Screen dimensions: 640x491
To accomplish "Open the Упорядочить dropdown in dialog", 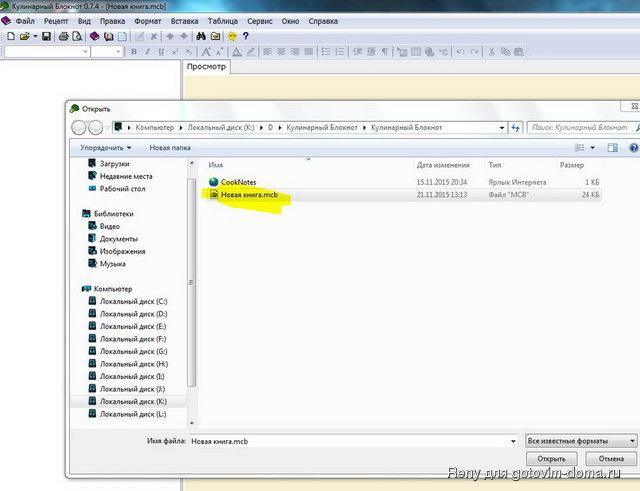I will pos(106,148).
